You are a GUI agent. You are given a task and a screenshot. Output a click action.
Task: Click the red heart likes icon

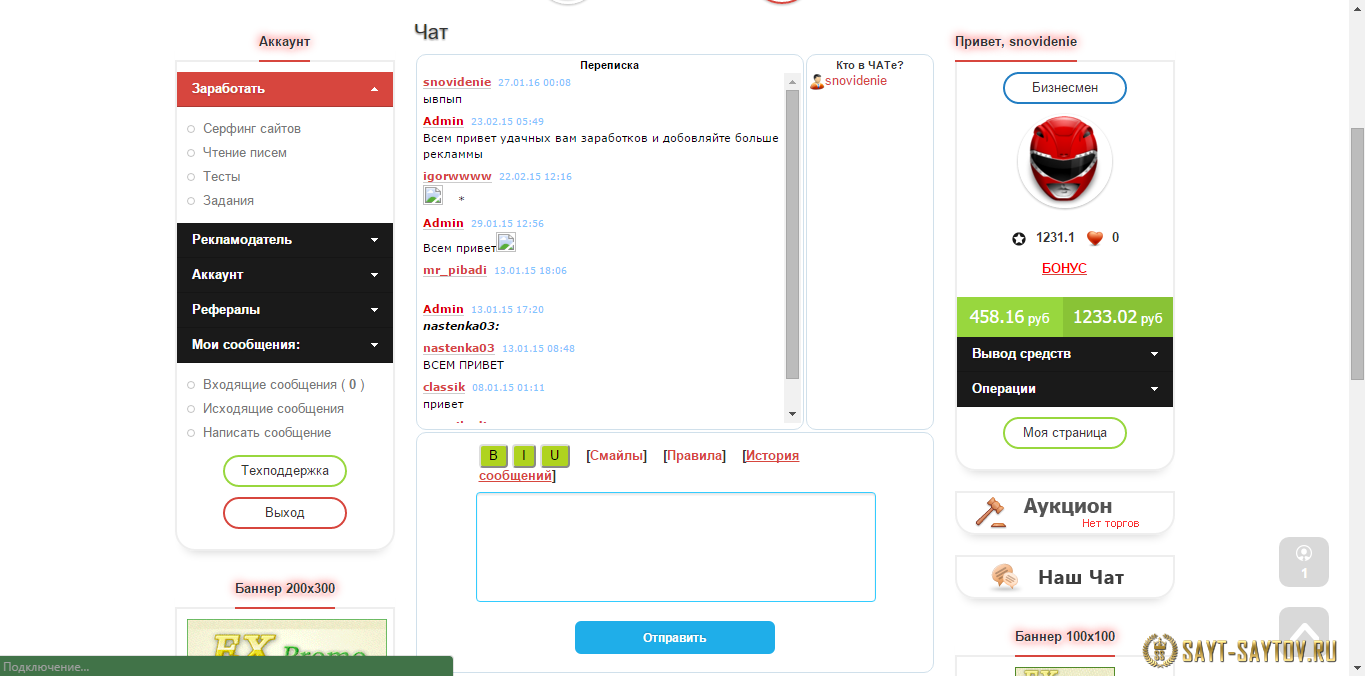coord(1094,238)
